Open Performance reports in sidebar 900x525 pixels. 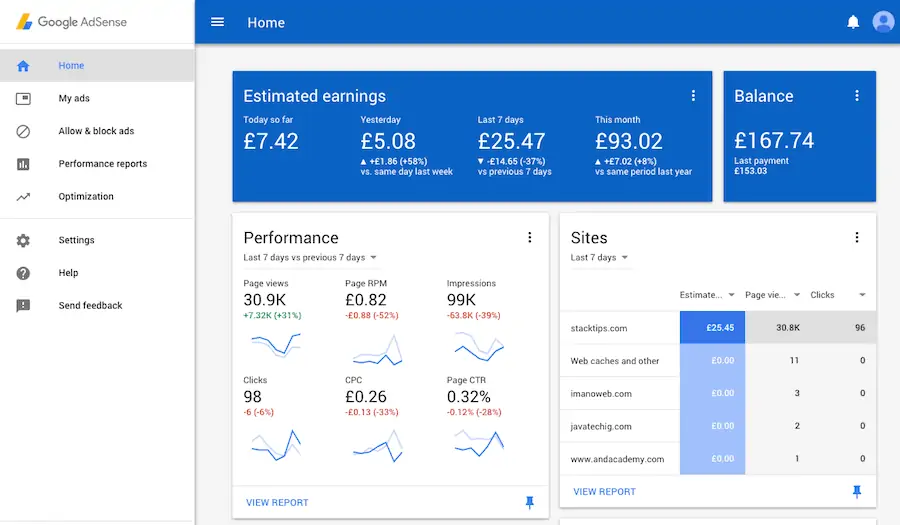[102, 164]
